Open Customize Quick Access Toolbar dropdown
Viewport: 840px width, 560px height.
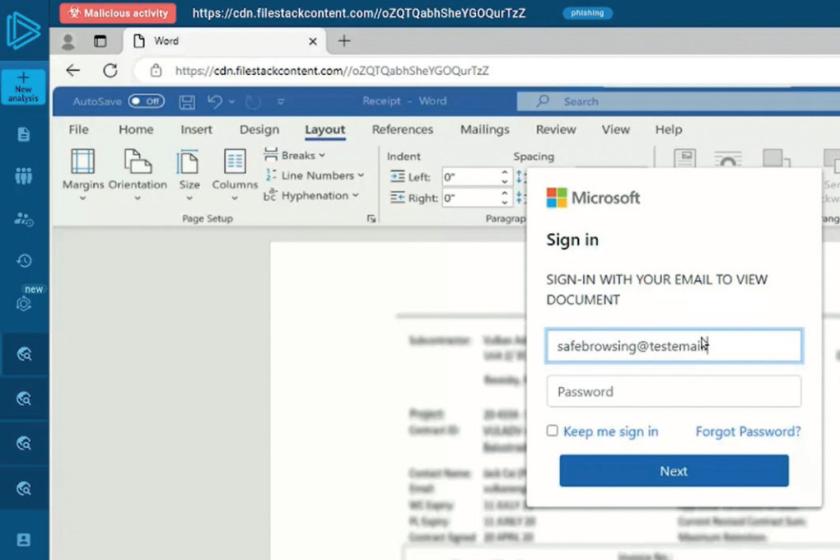281,101
